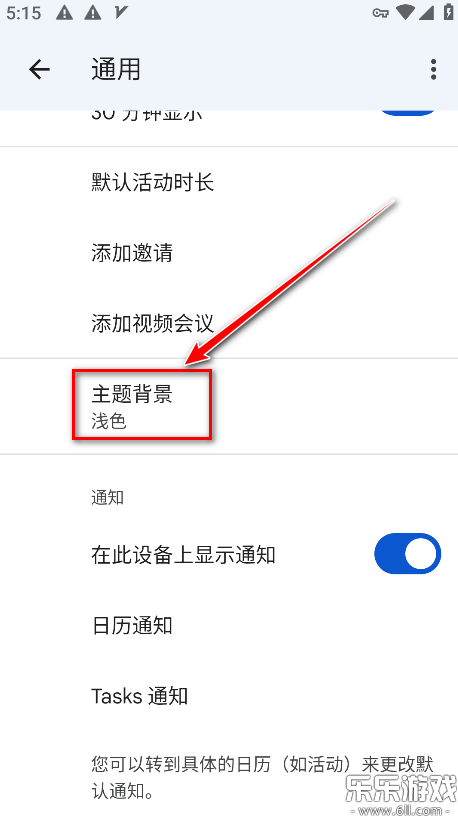The width and height of the screenshot is (458, 820).
Task: Open 添加视频会议 setting
Action: click(229, 323)
